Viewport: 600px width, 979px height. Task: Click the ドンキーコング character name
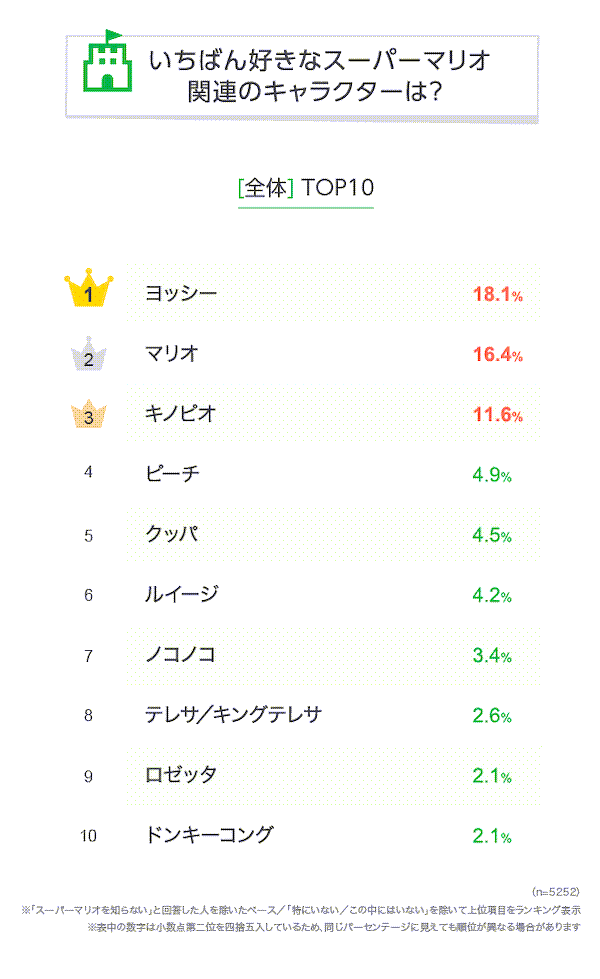pos(209,835)
